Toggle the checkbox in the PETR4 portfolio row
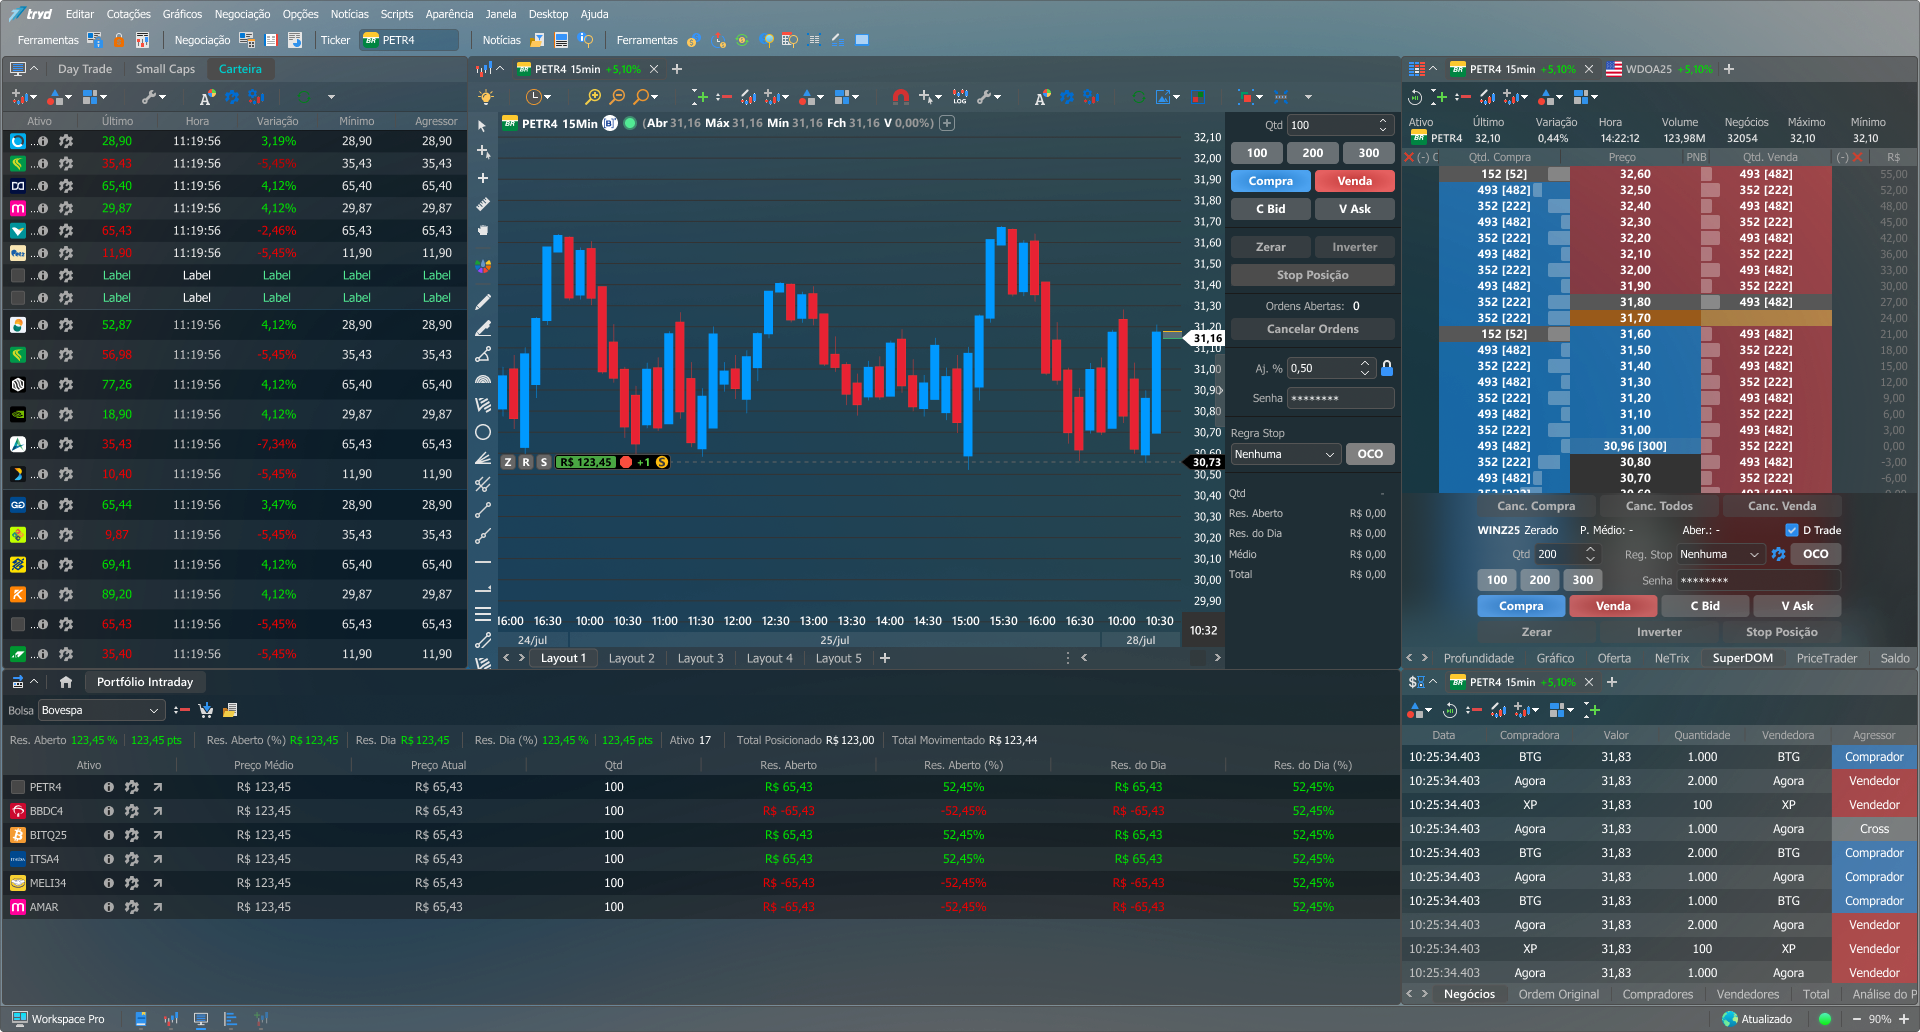Viewport: 1920px width, 1032px height. (18, 787)
